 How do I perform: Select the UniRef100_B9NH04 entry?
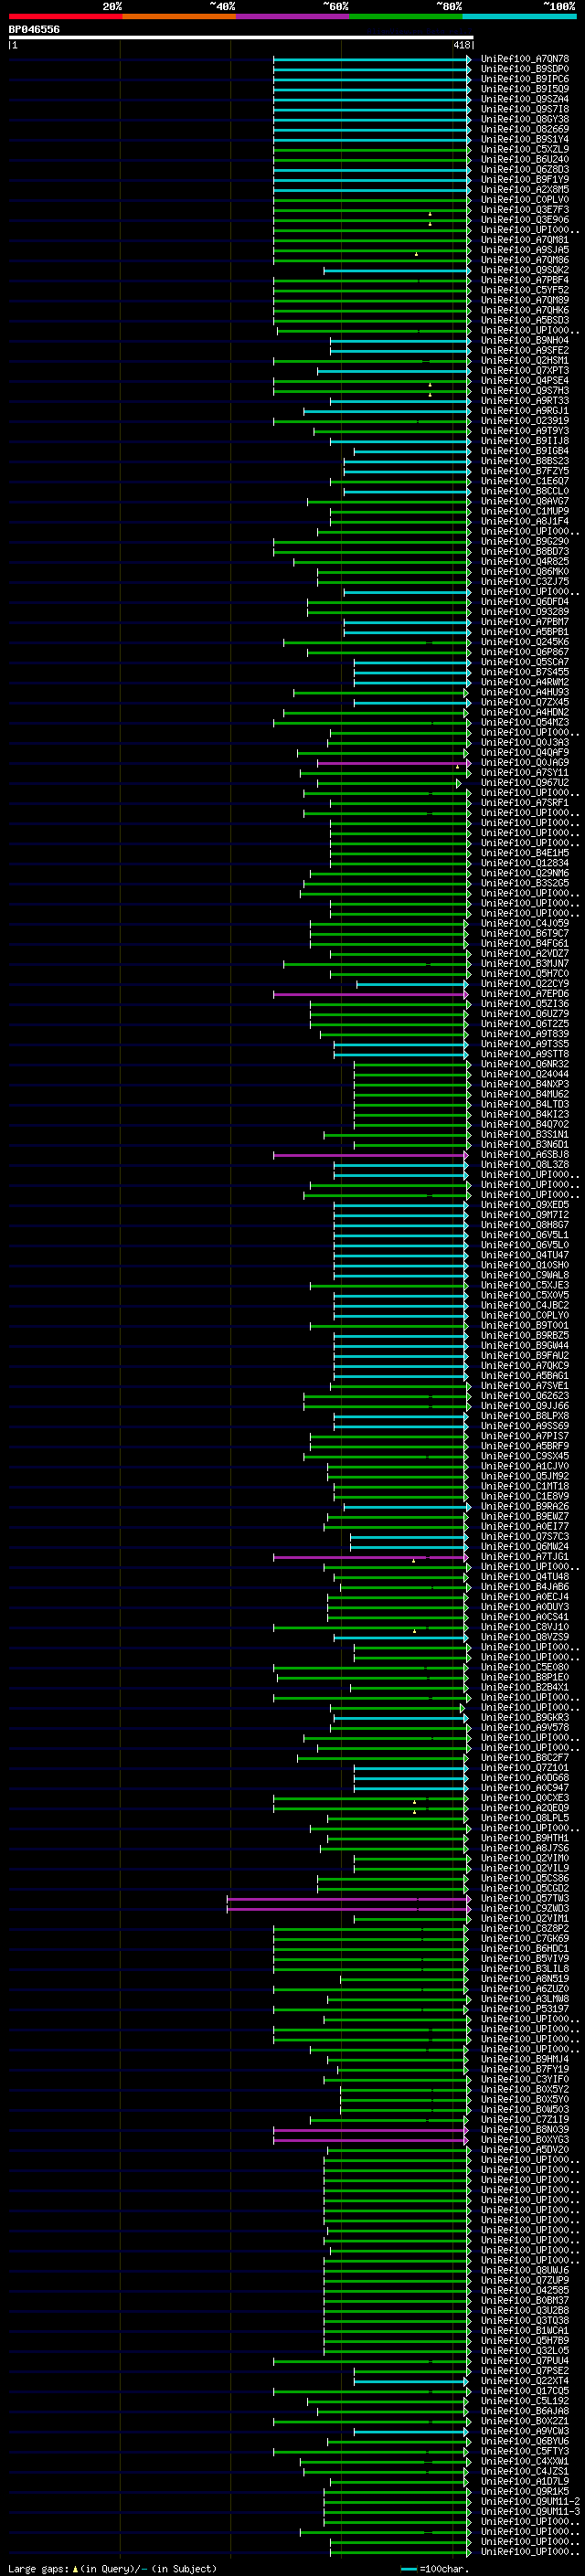[525, 341]
